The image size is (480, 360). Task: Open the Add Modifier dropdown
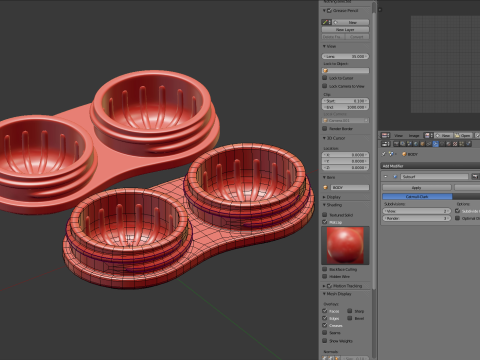(430, 166)
